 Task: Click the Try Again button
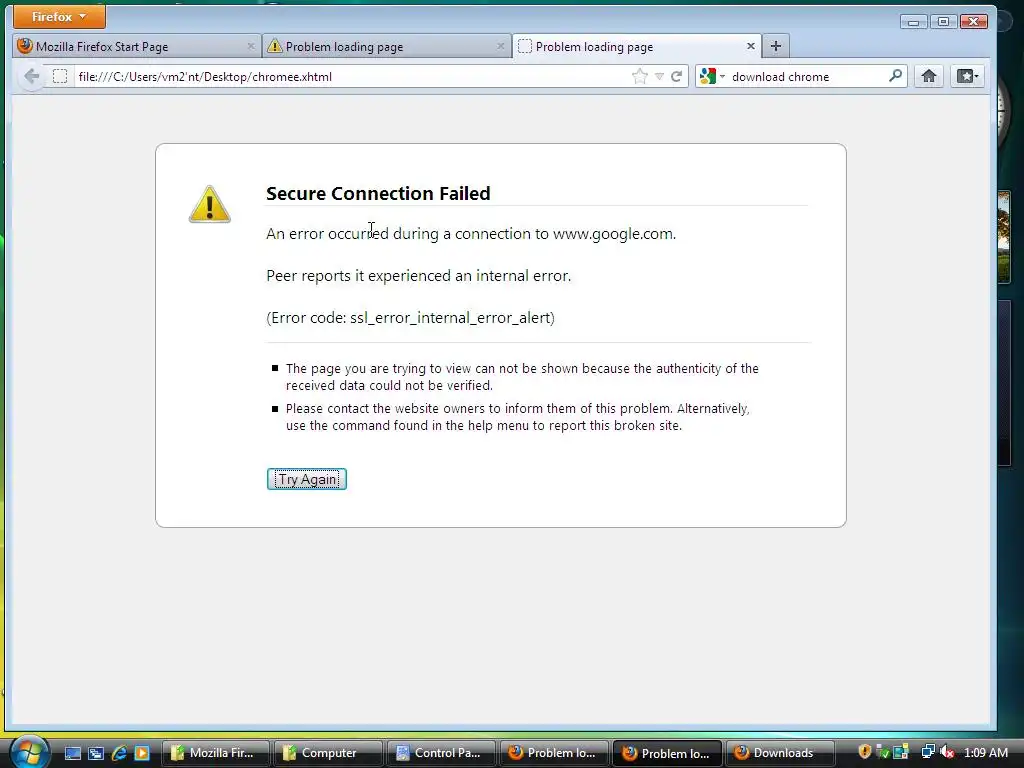(307, 479)
